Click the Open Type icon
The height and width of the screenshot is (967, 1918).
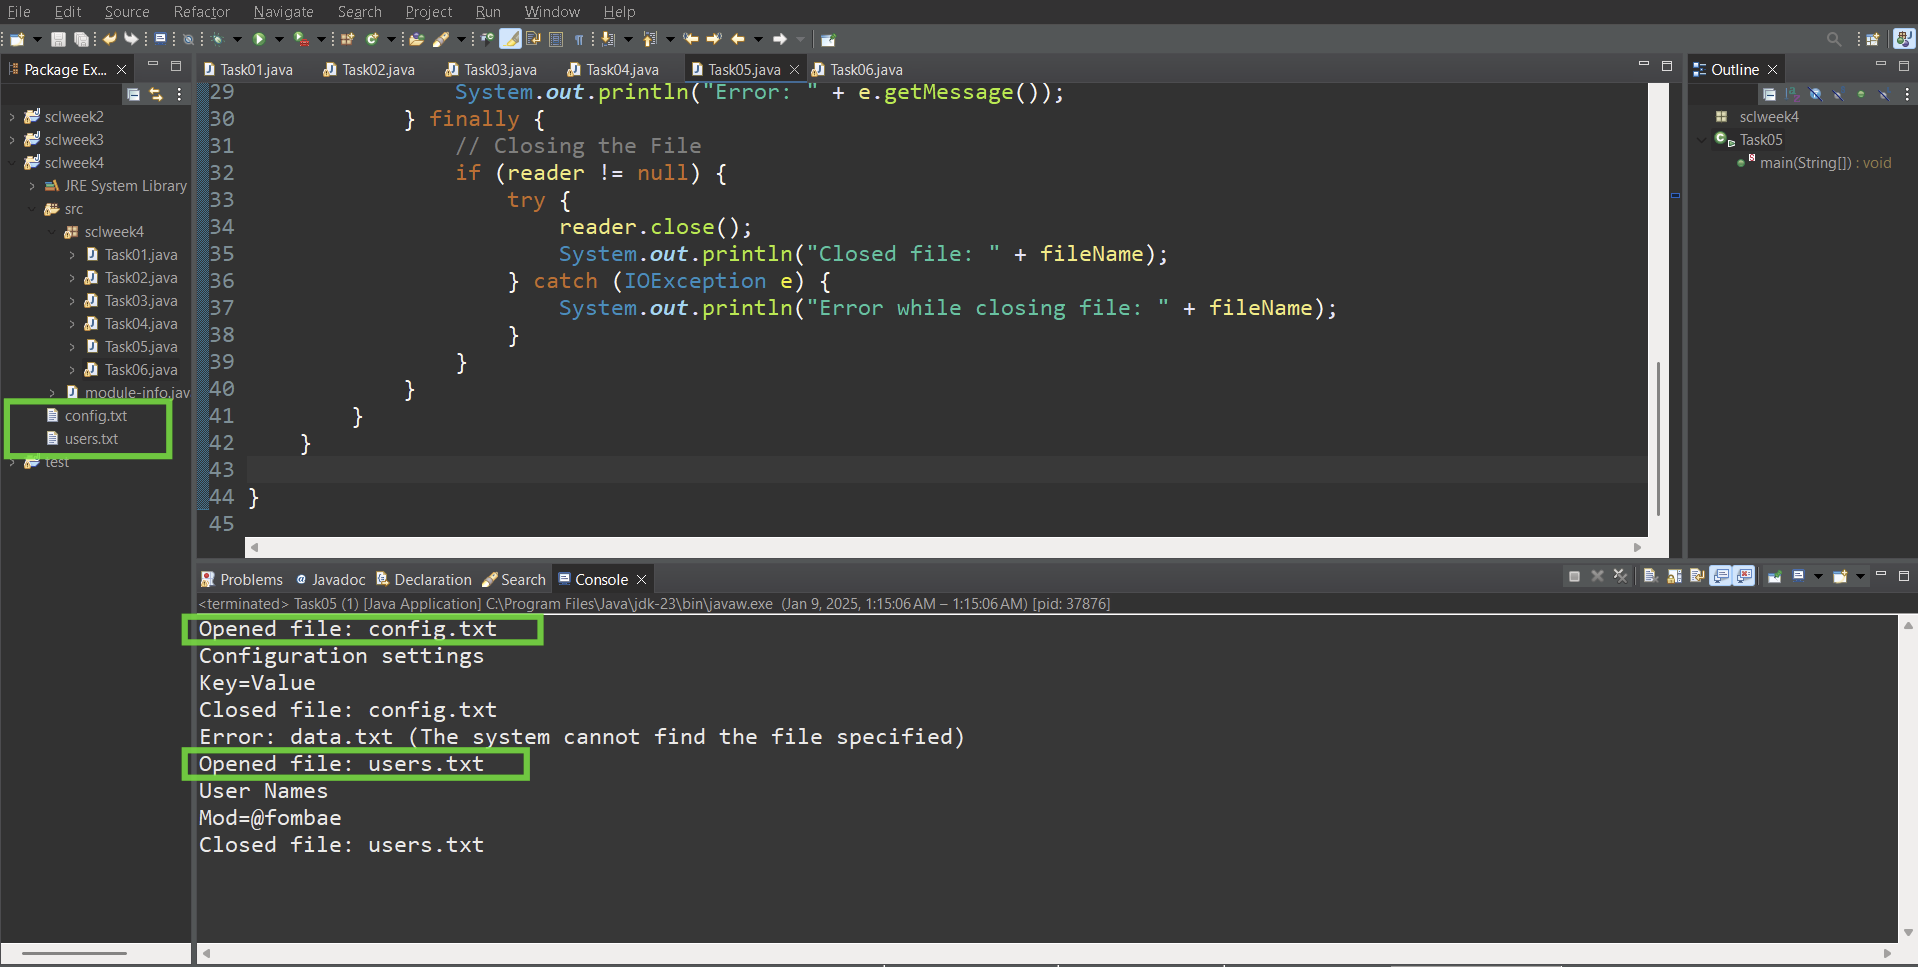point(416,39)
